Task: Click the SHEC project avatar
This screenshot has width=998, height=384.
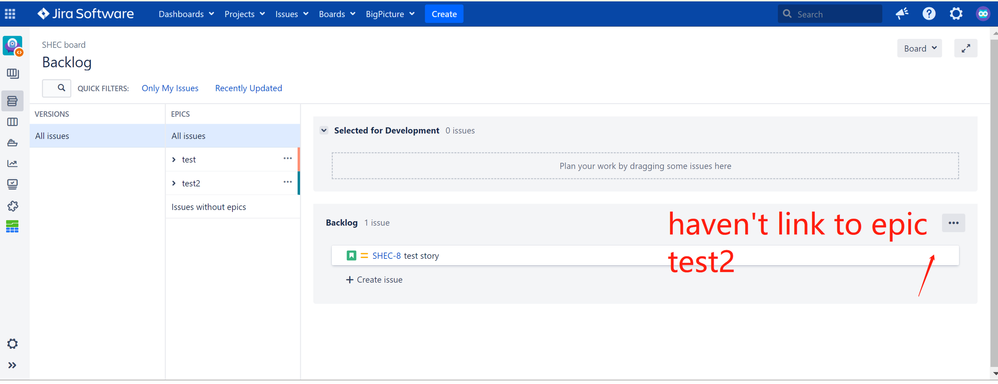Action: (x=13, y=46)
